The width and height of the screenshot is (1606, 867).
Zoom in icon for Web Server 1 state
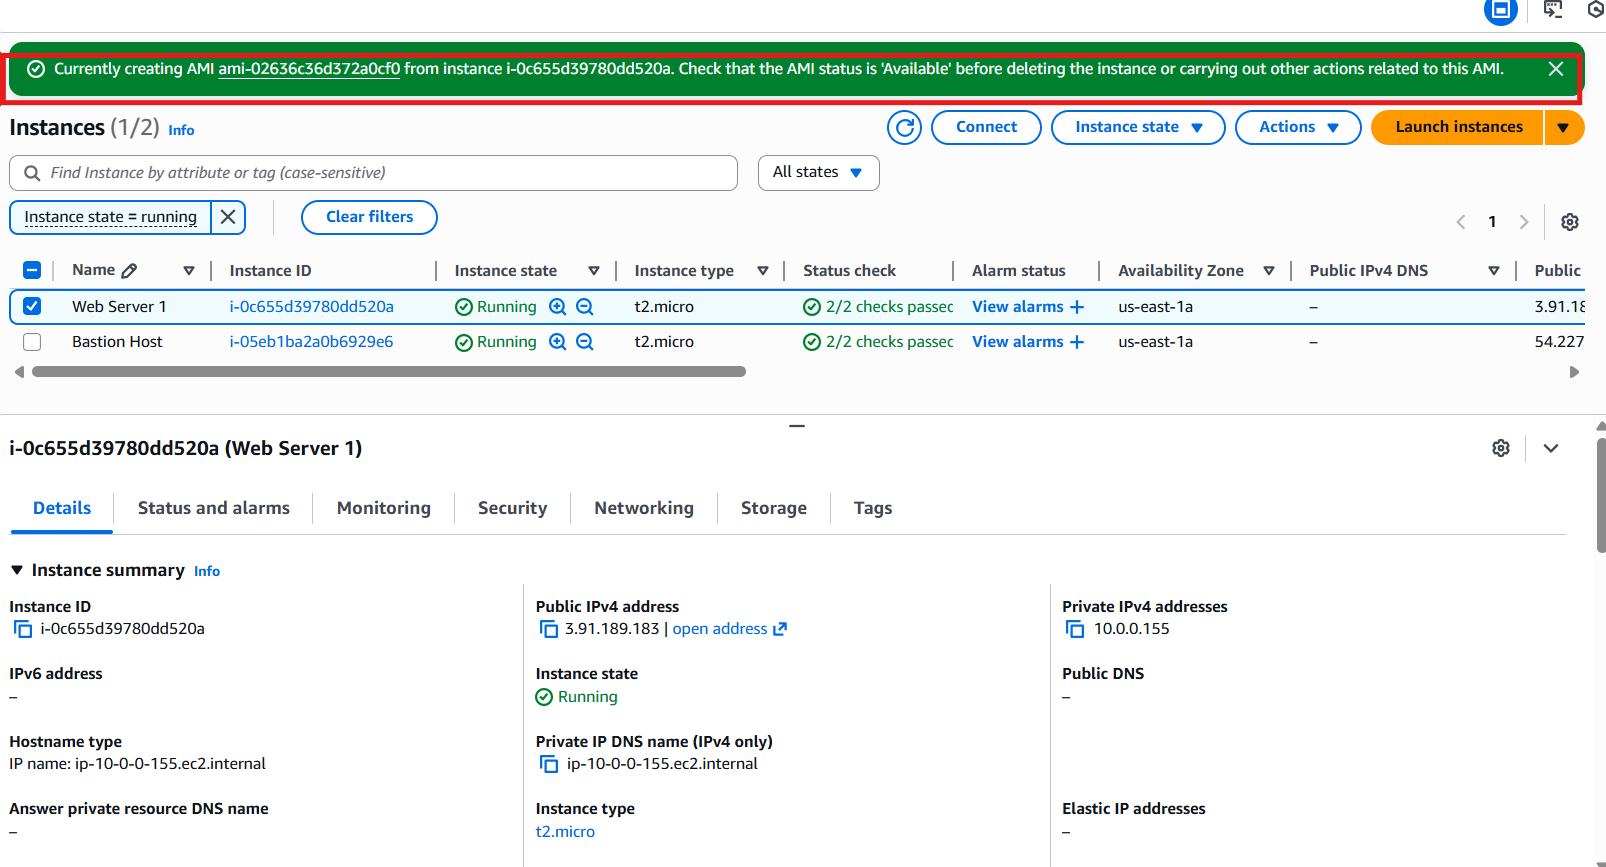558,307
